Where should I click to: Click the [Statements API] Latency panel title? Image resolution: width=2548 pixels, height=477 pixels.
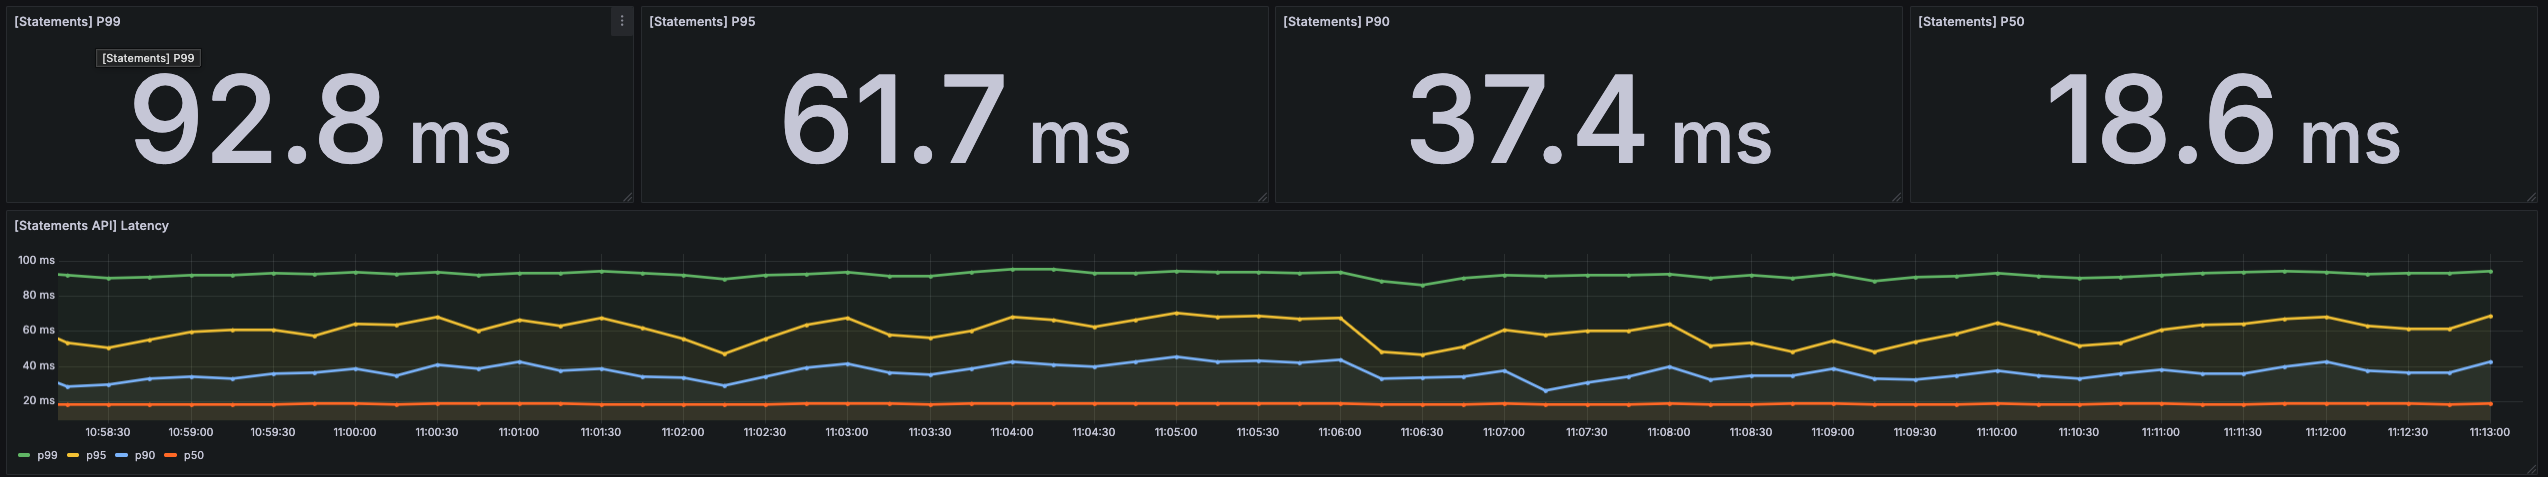pyautogui.click(x=91, y=226)
